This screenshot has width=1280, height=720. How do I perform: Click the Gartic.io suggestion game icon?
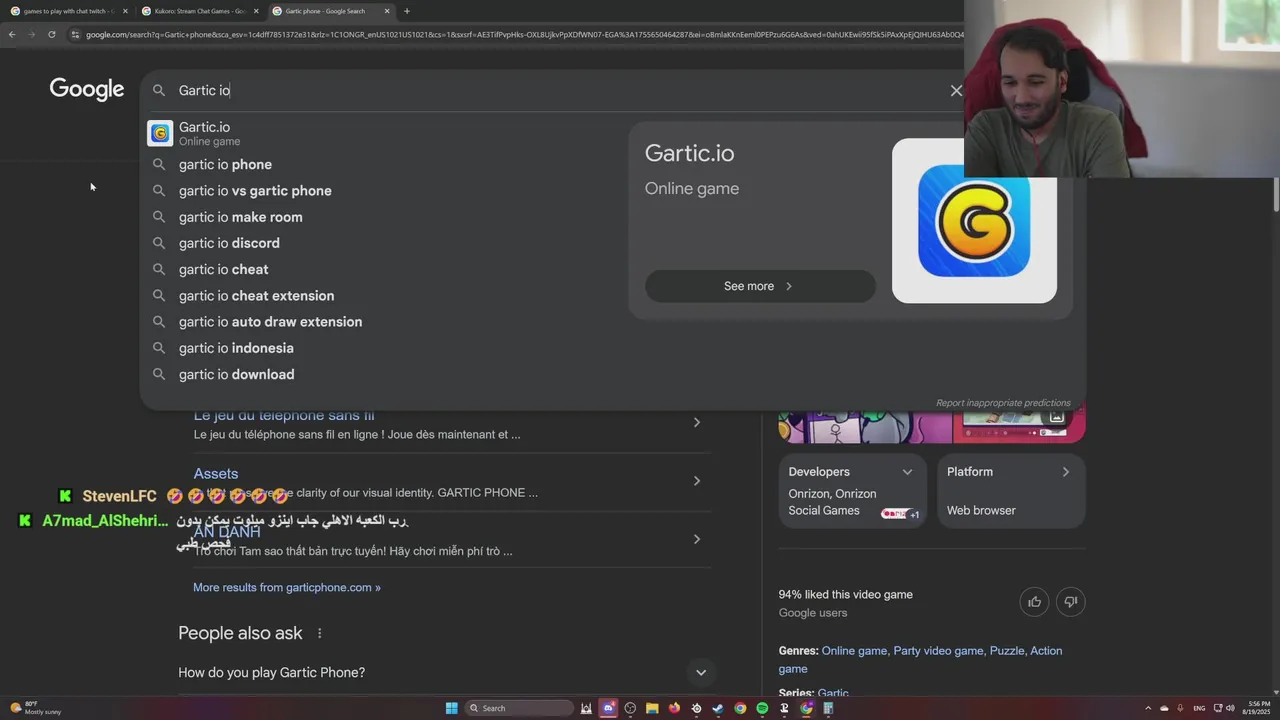[160, 133]
